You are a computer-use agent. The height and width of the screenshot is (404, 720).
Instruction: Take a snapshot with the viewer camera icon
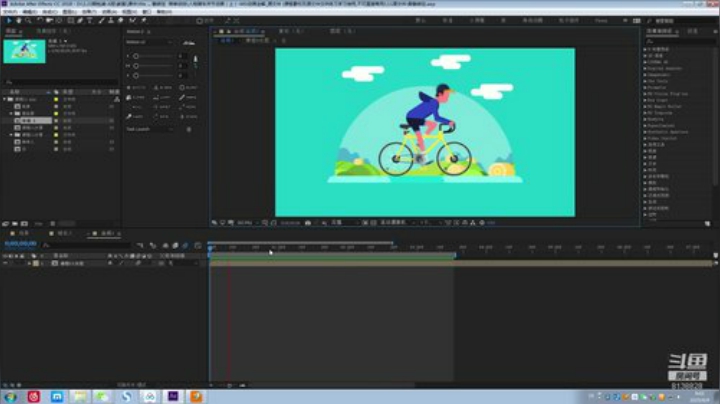[308, 223]
